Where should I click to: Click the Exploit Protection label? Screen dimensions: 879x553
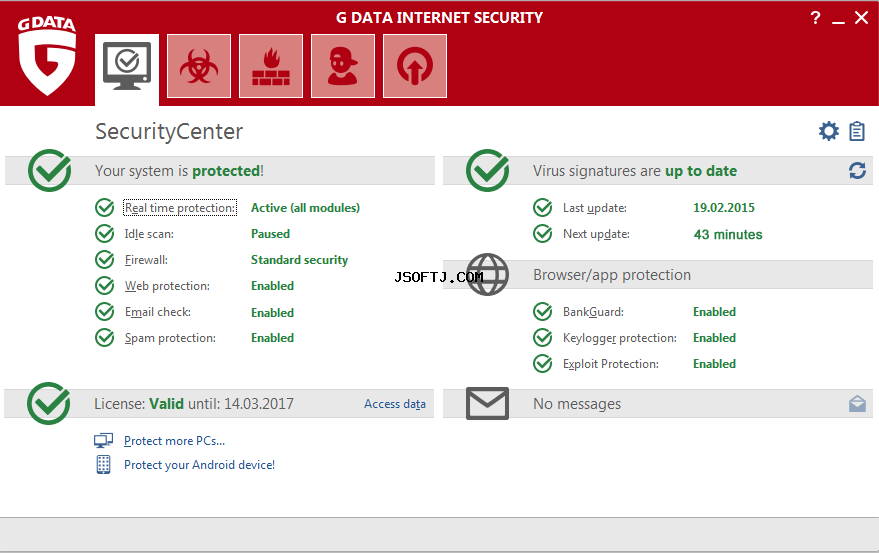pyautogui.click(x=610, y=364)
